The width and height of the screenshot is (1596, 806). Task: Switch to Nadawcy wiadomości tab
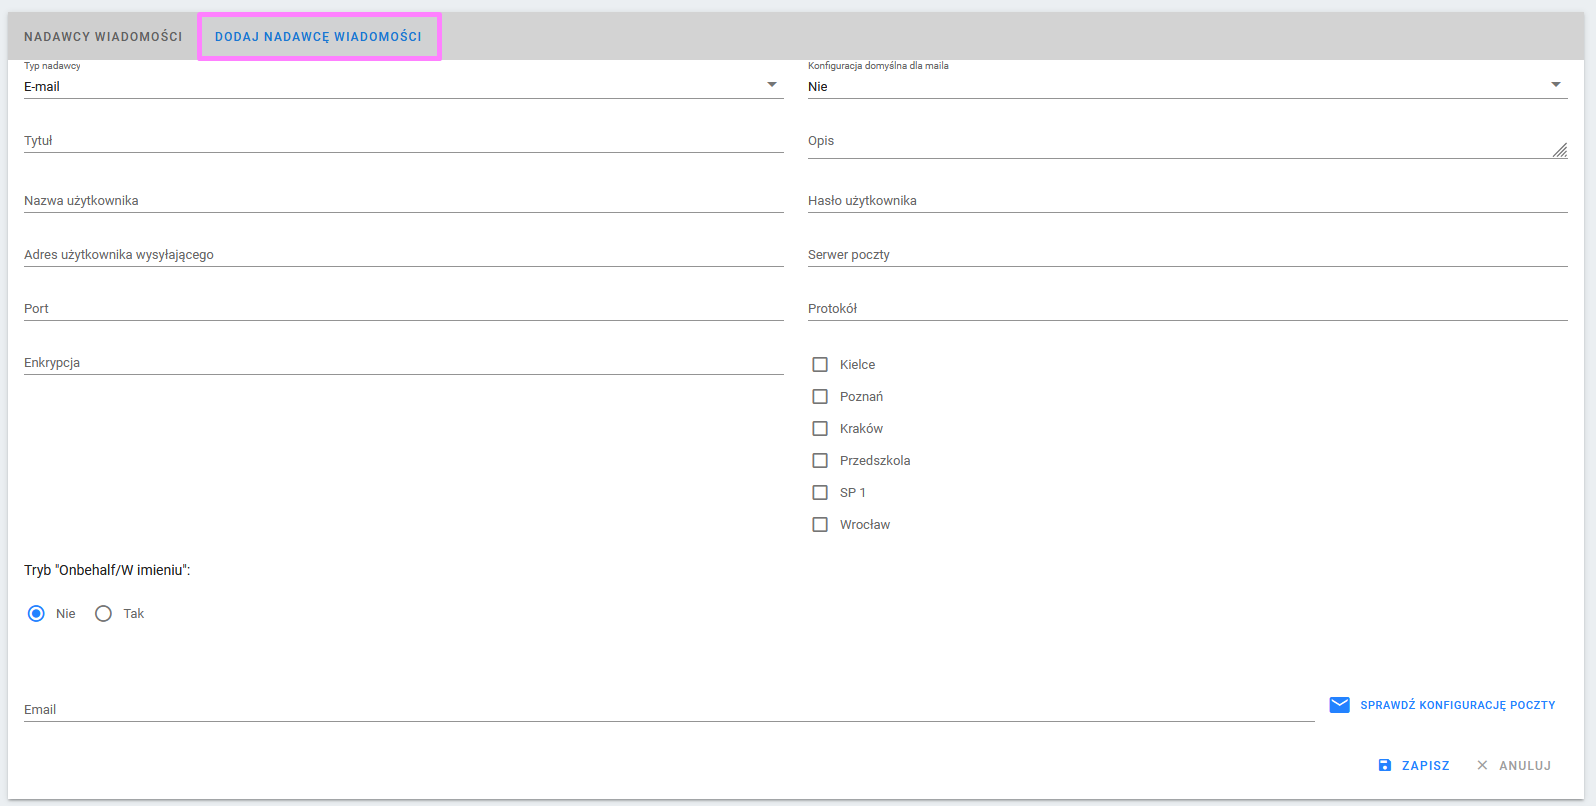(x=103, y=37)
